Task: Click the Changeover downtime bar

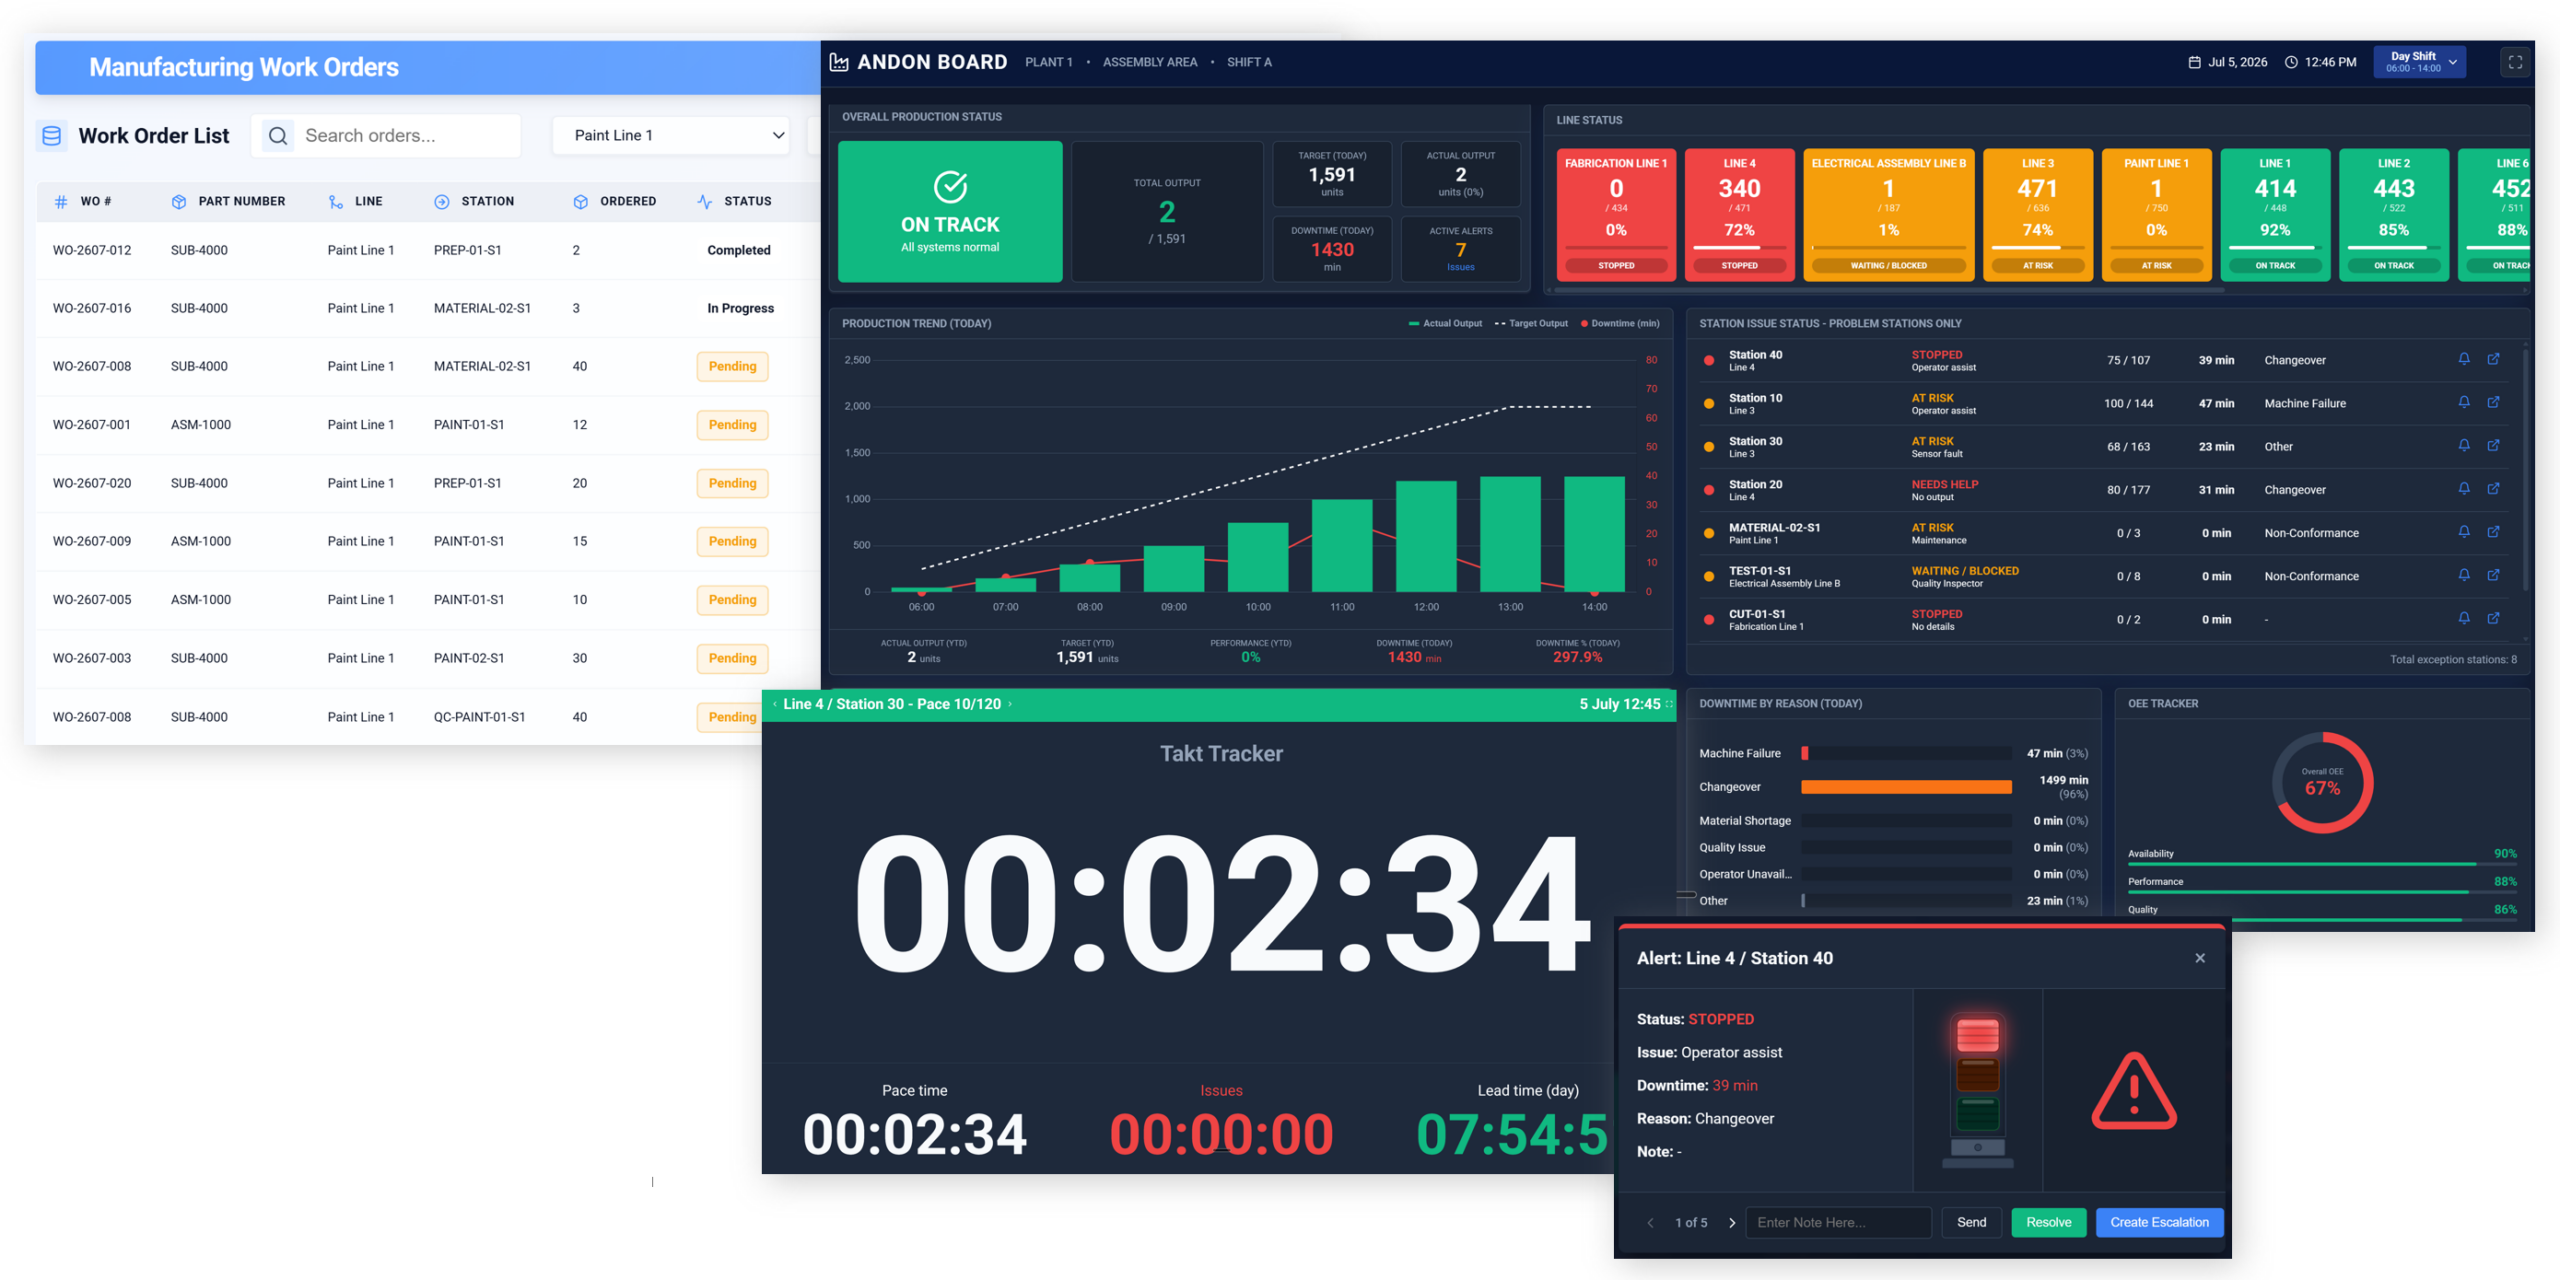Action: point(1906,787)
